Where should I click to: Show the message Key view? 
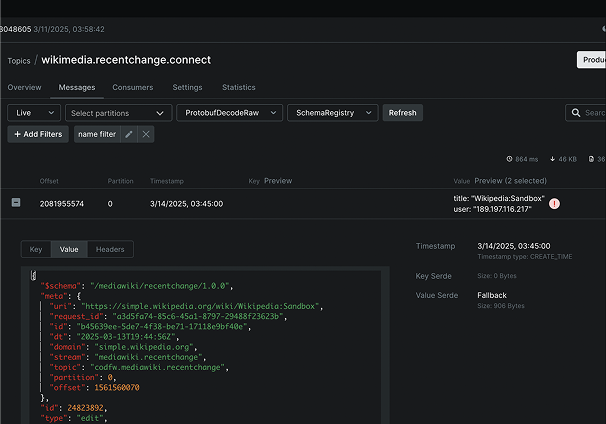click(36, 249)
